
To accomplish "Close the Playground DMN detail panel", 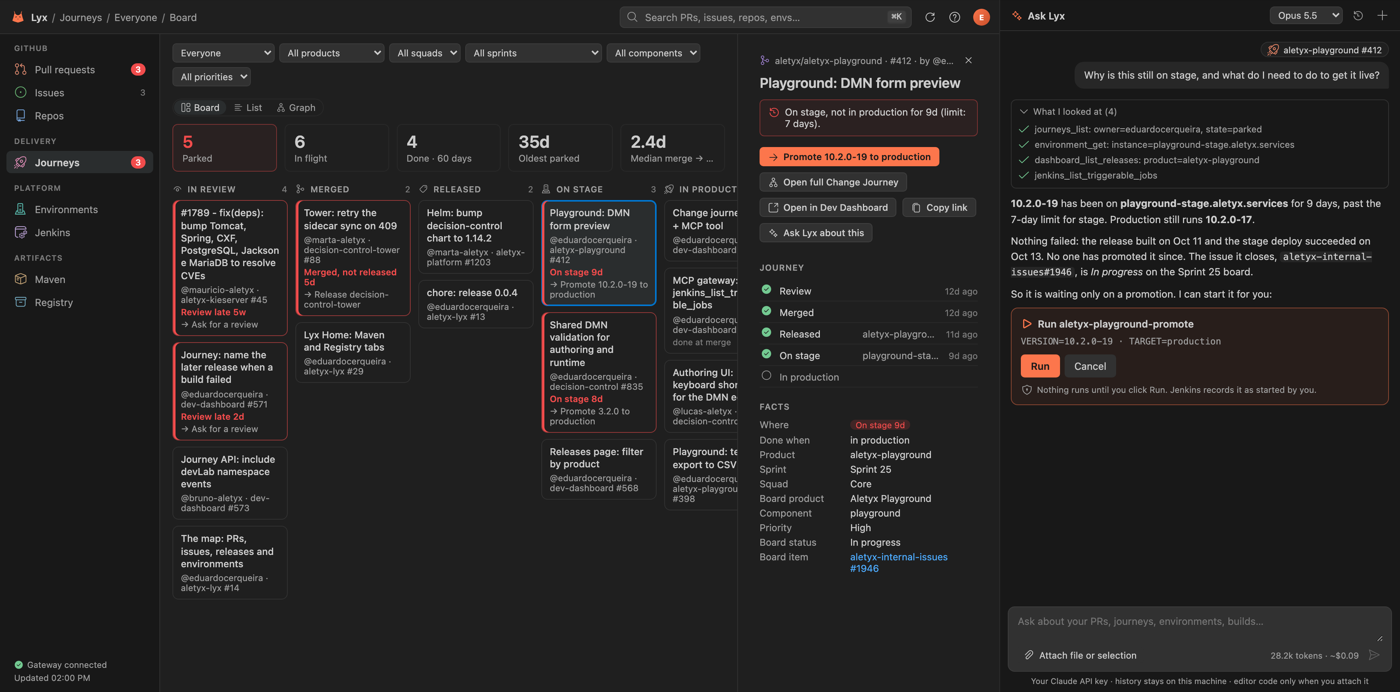I will (x=968, y=60).
